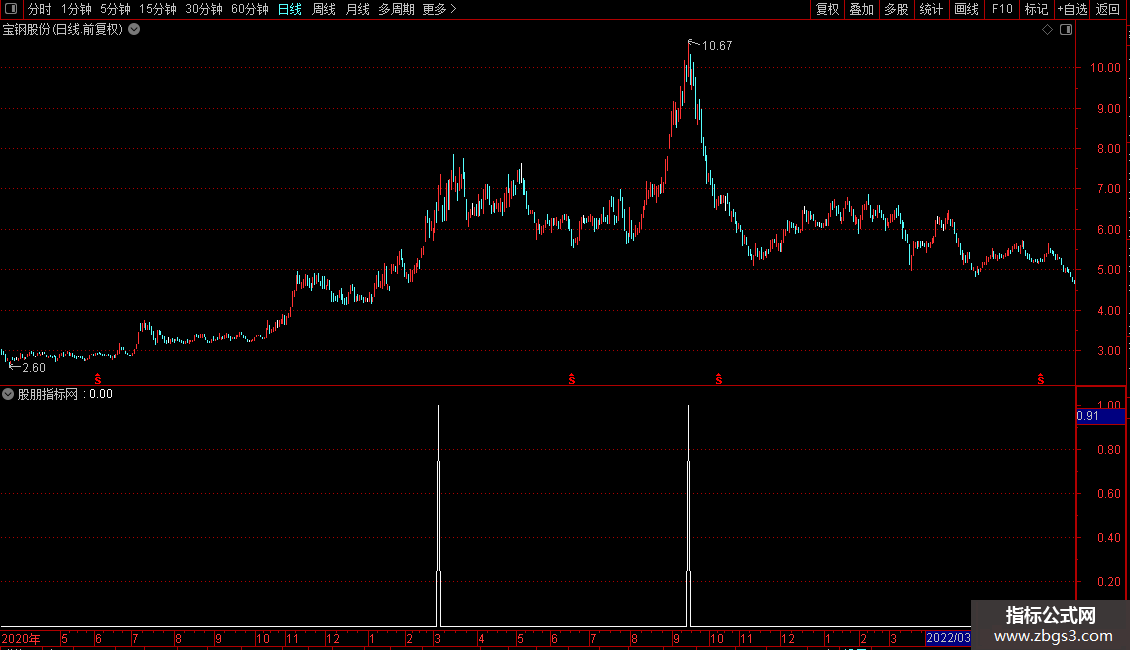The width and height of the screenshot is (1130, 650).
Task: Switch to 分时 intraday view
Action: click(40, 9)
